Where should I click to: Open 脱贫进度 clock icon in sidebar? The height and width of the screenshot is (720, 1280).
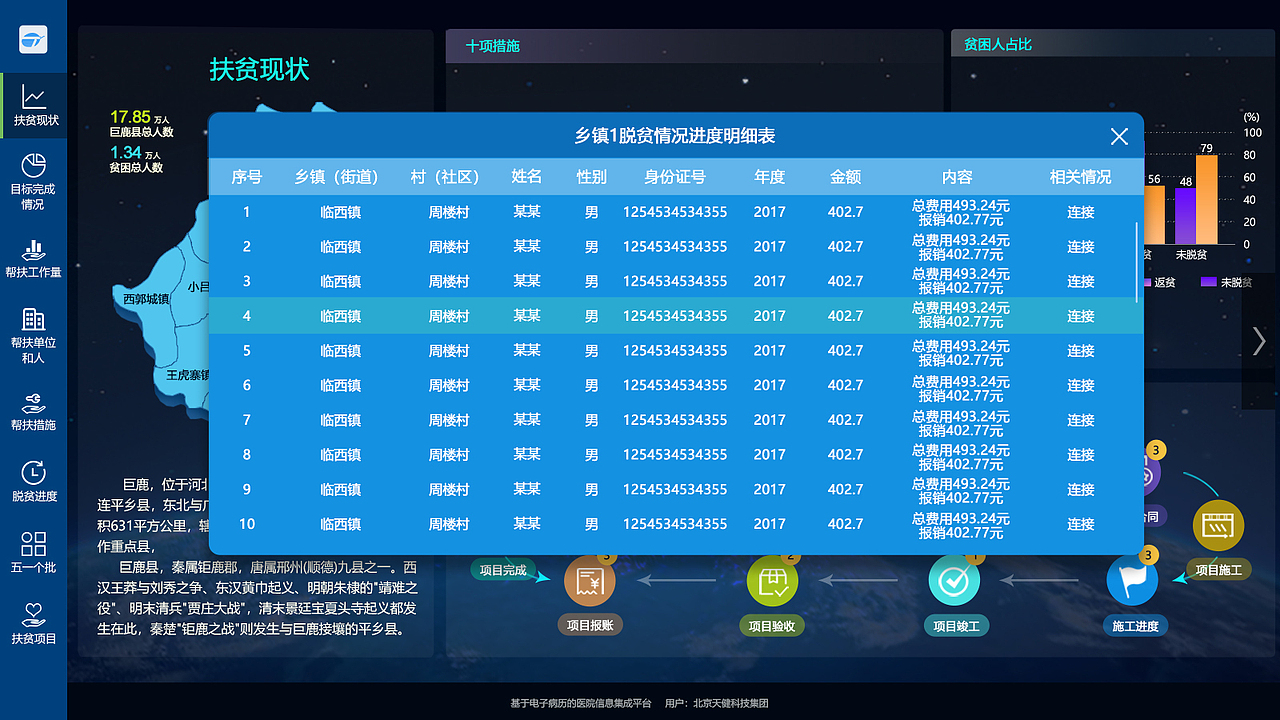point(34,482)
